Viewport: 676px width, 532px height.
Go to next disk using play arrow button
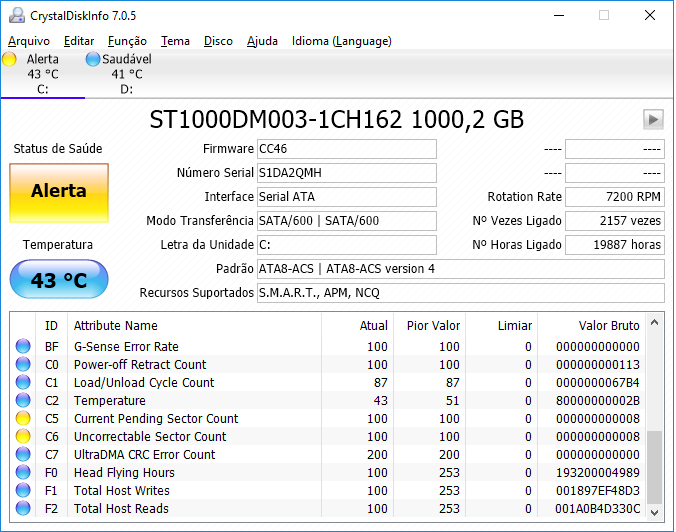click(653, 119)
